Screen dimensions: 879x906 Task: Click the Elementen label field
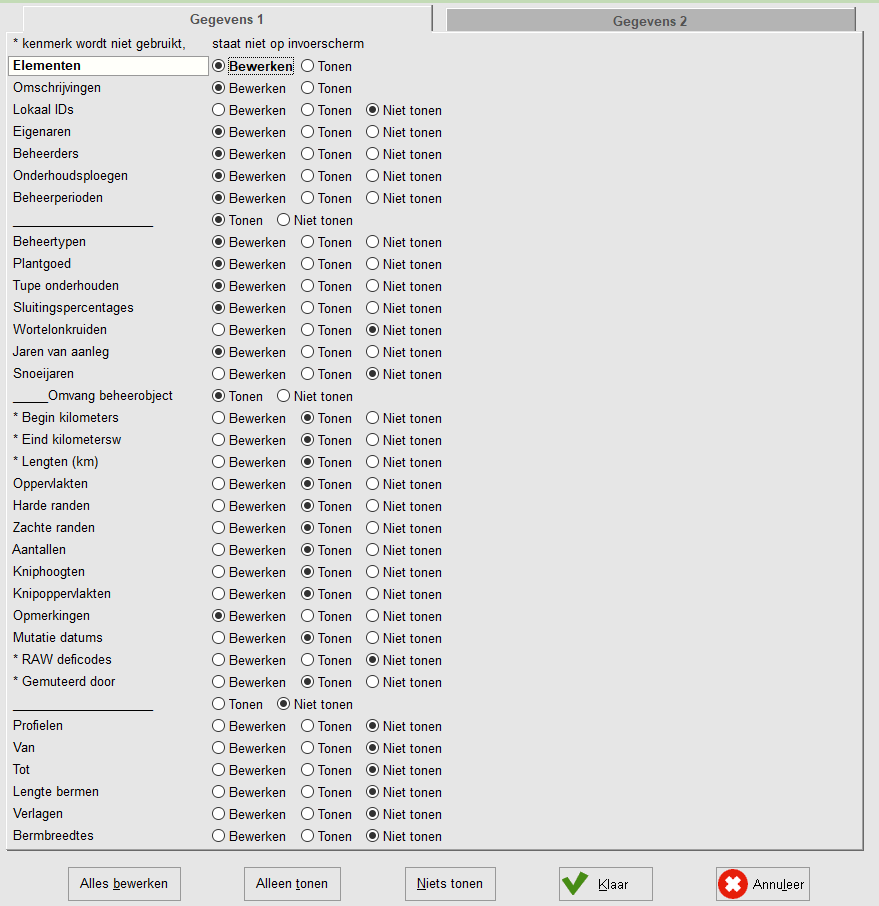108,66
